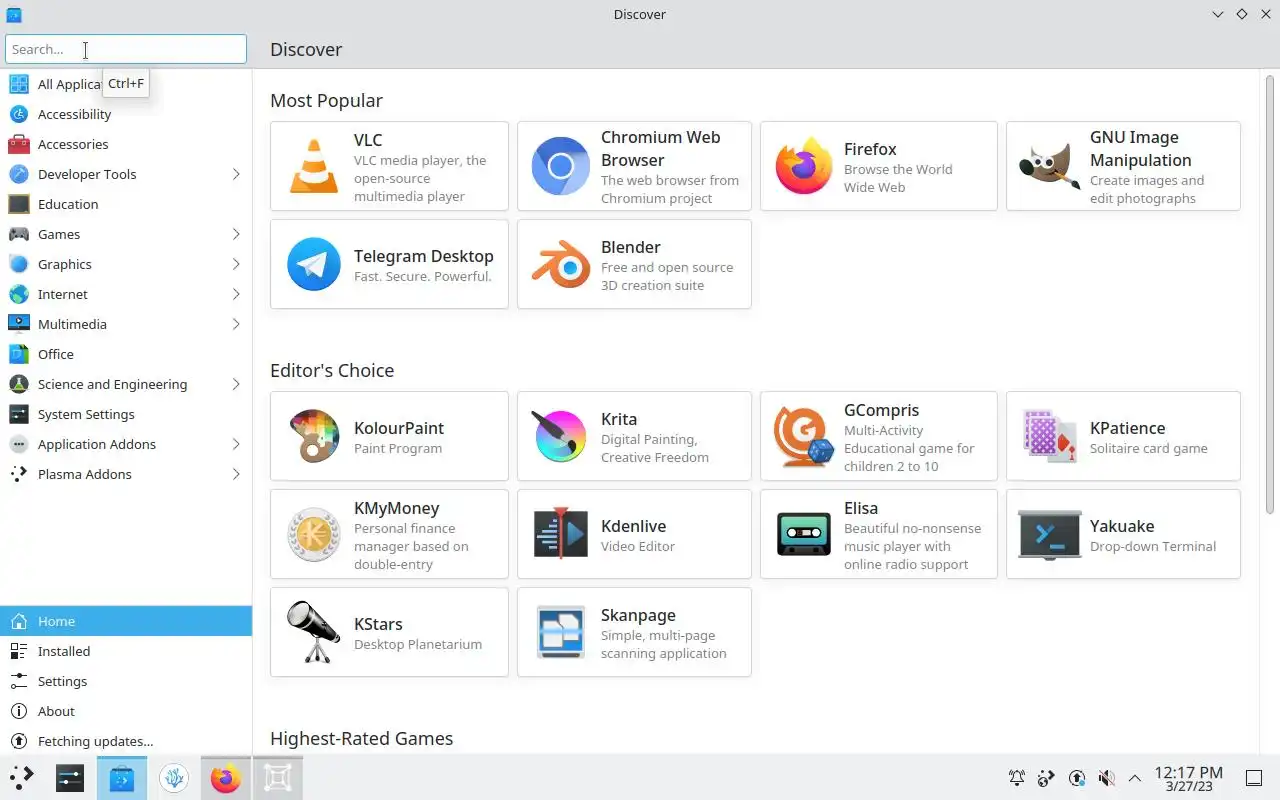The image size is (1280, 800).
Task: Open the Skanpage app icon
Action: click(x=560, y=632)
